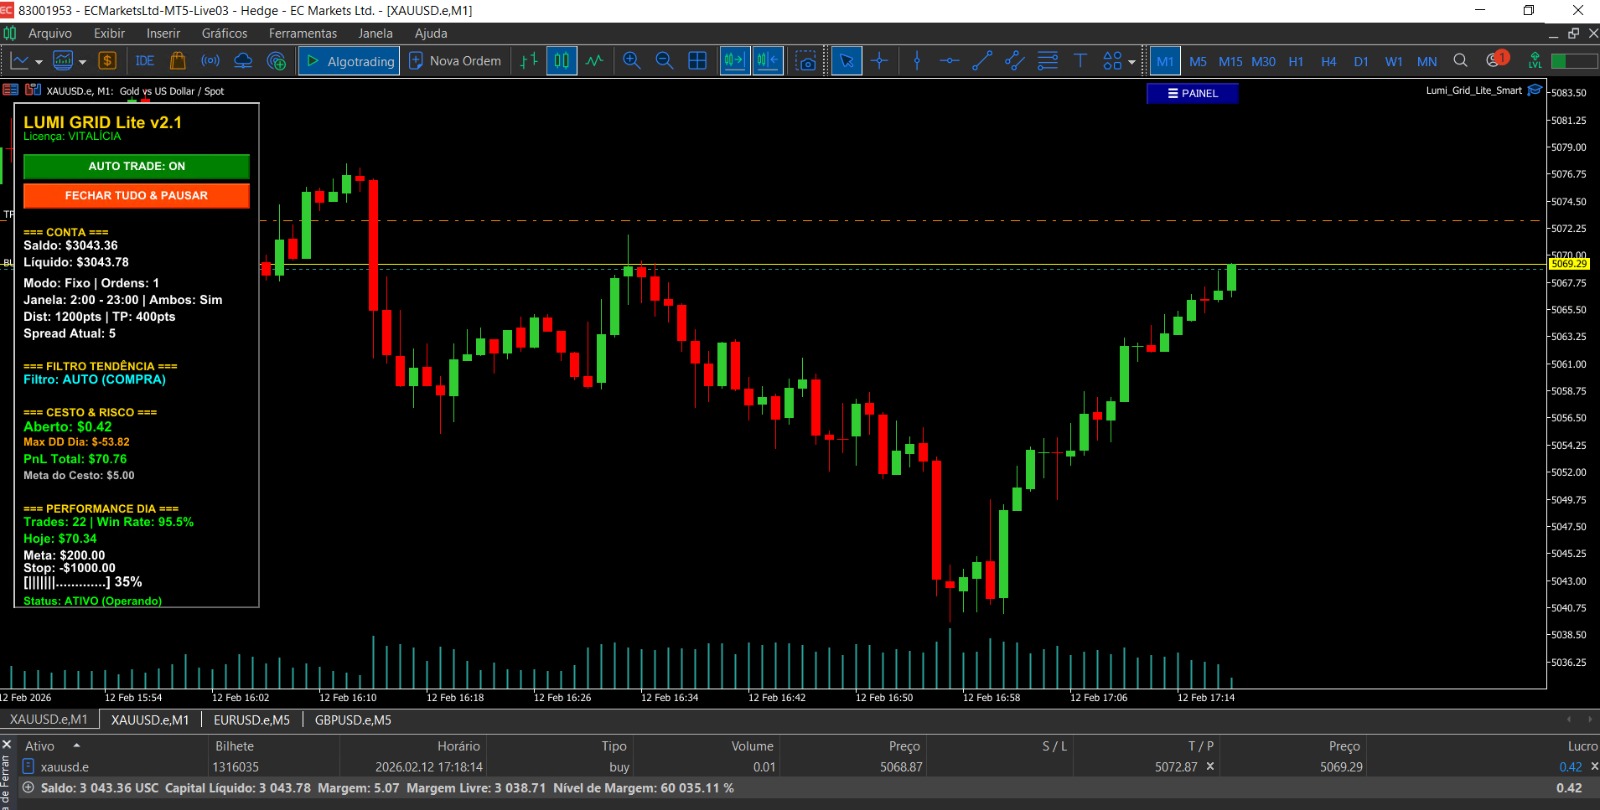Image resolution: width=1600 pixels, height=810 pixels.
Task: Switch chart to line chart view
Action: (x=595, y=61)
